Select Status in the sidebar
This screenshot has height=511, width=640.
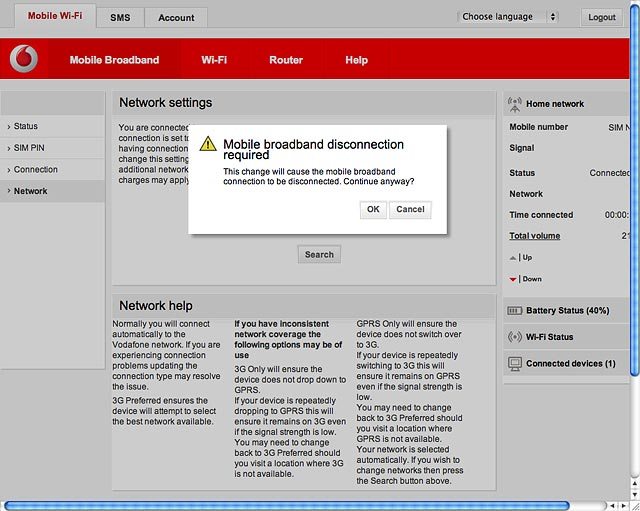click(53, 126)
